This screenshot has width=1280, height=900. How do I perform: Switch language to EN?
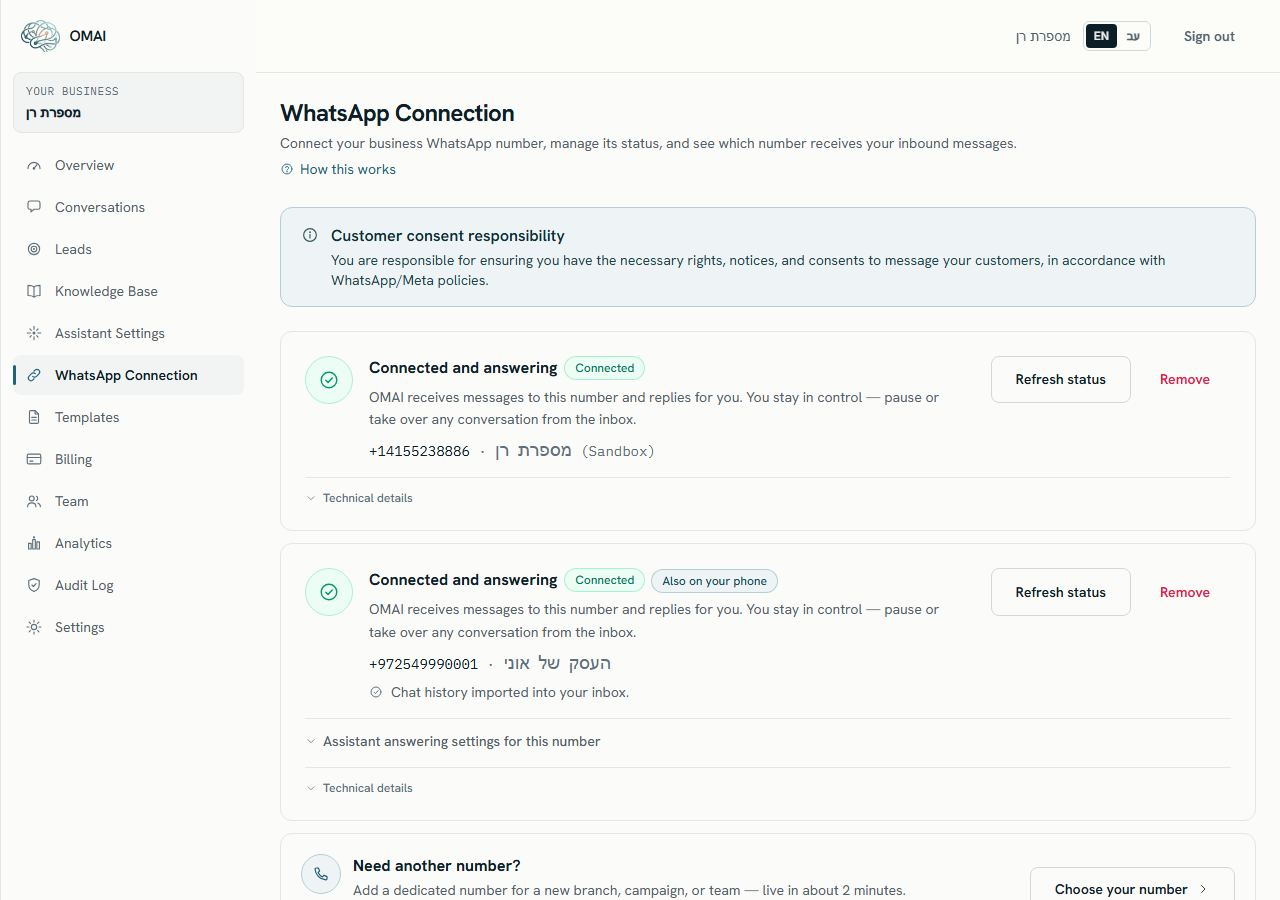click(x=1101, y=36)
